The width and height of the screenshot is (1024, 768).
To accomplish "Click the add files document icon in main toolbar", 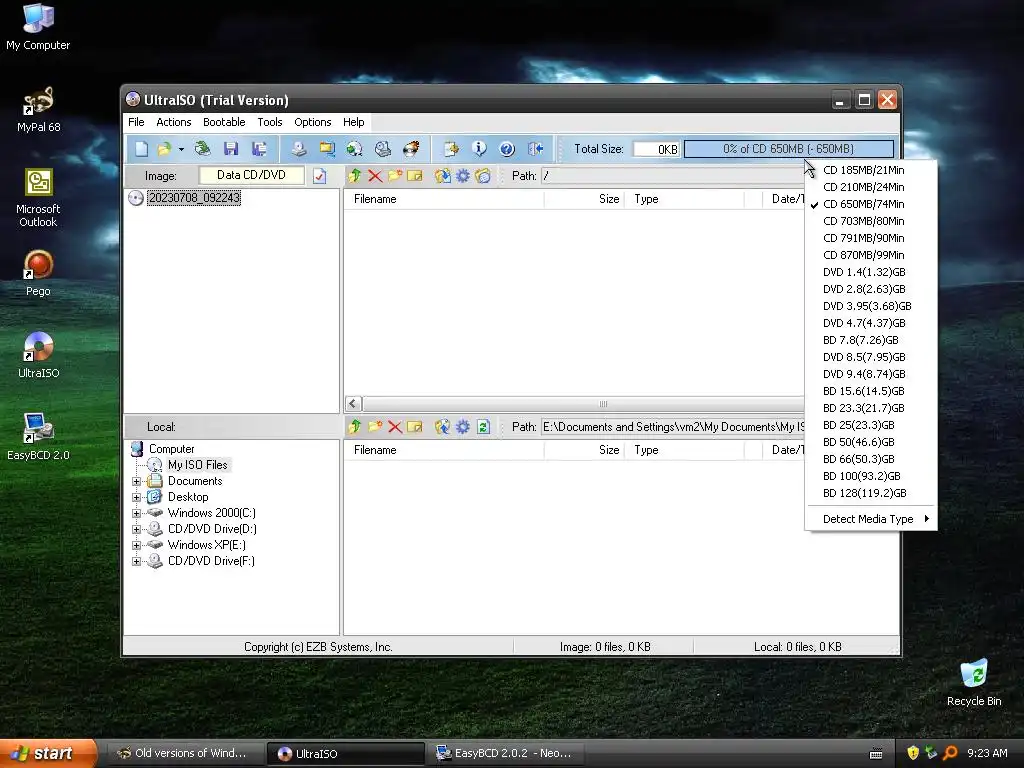I will click(451, 149).
